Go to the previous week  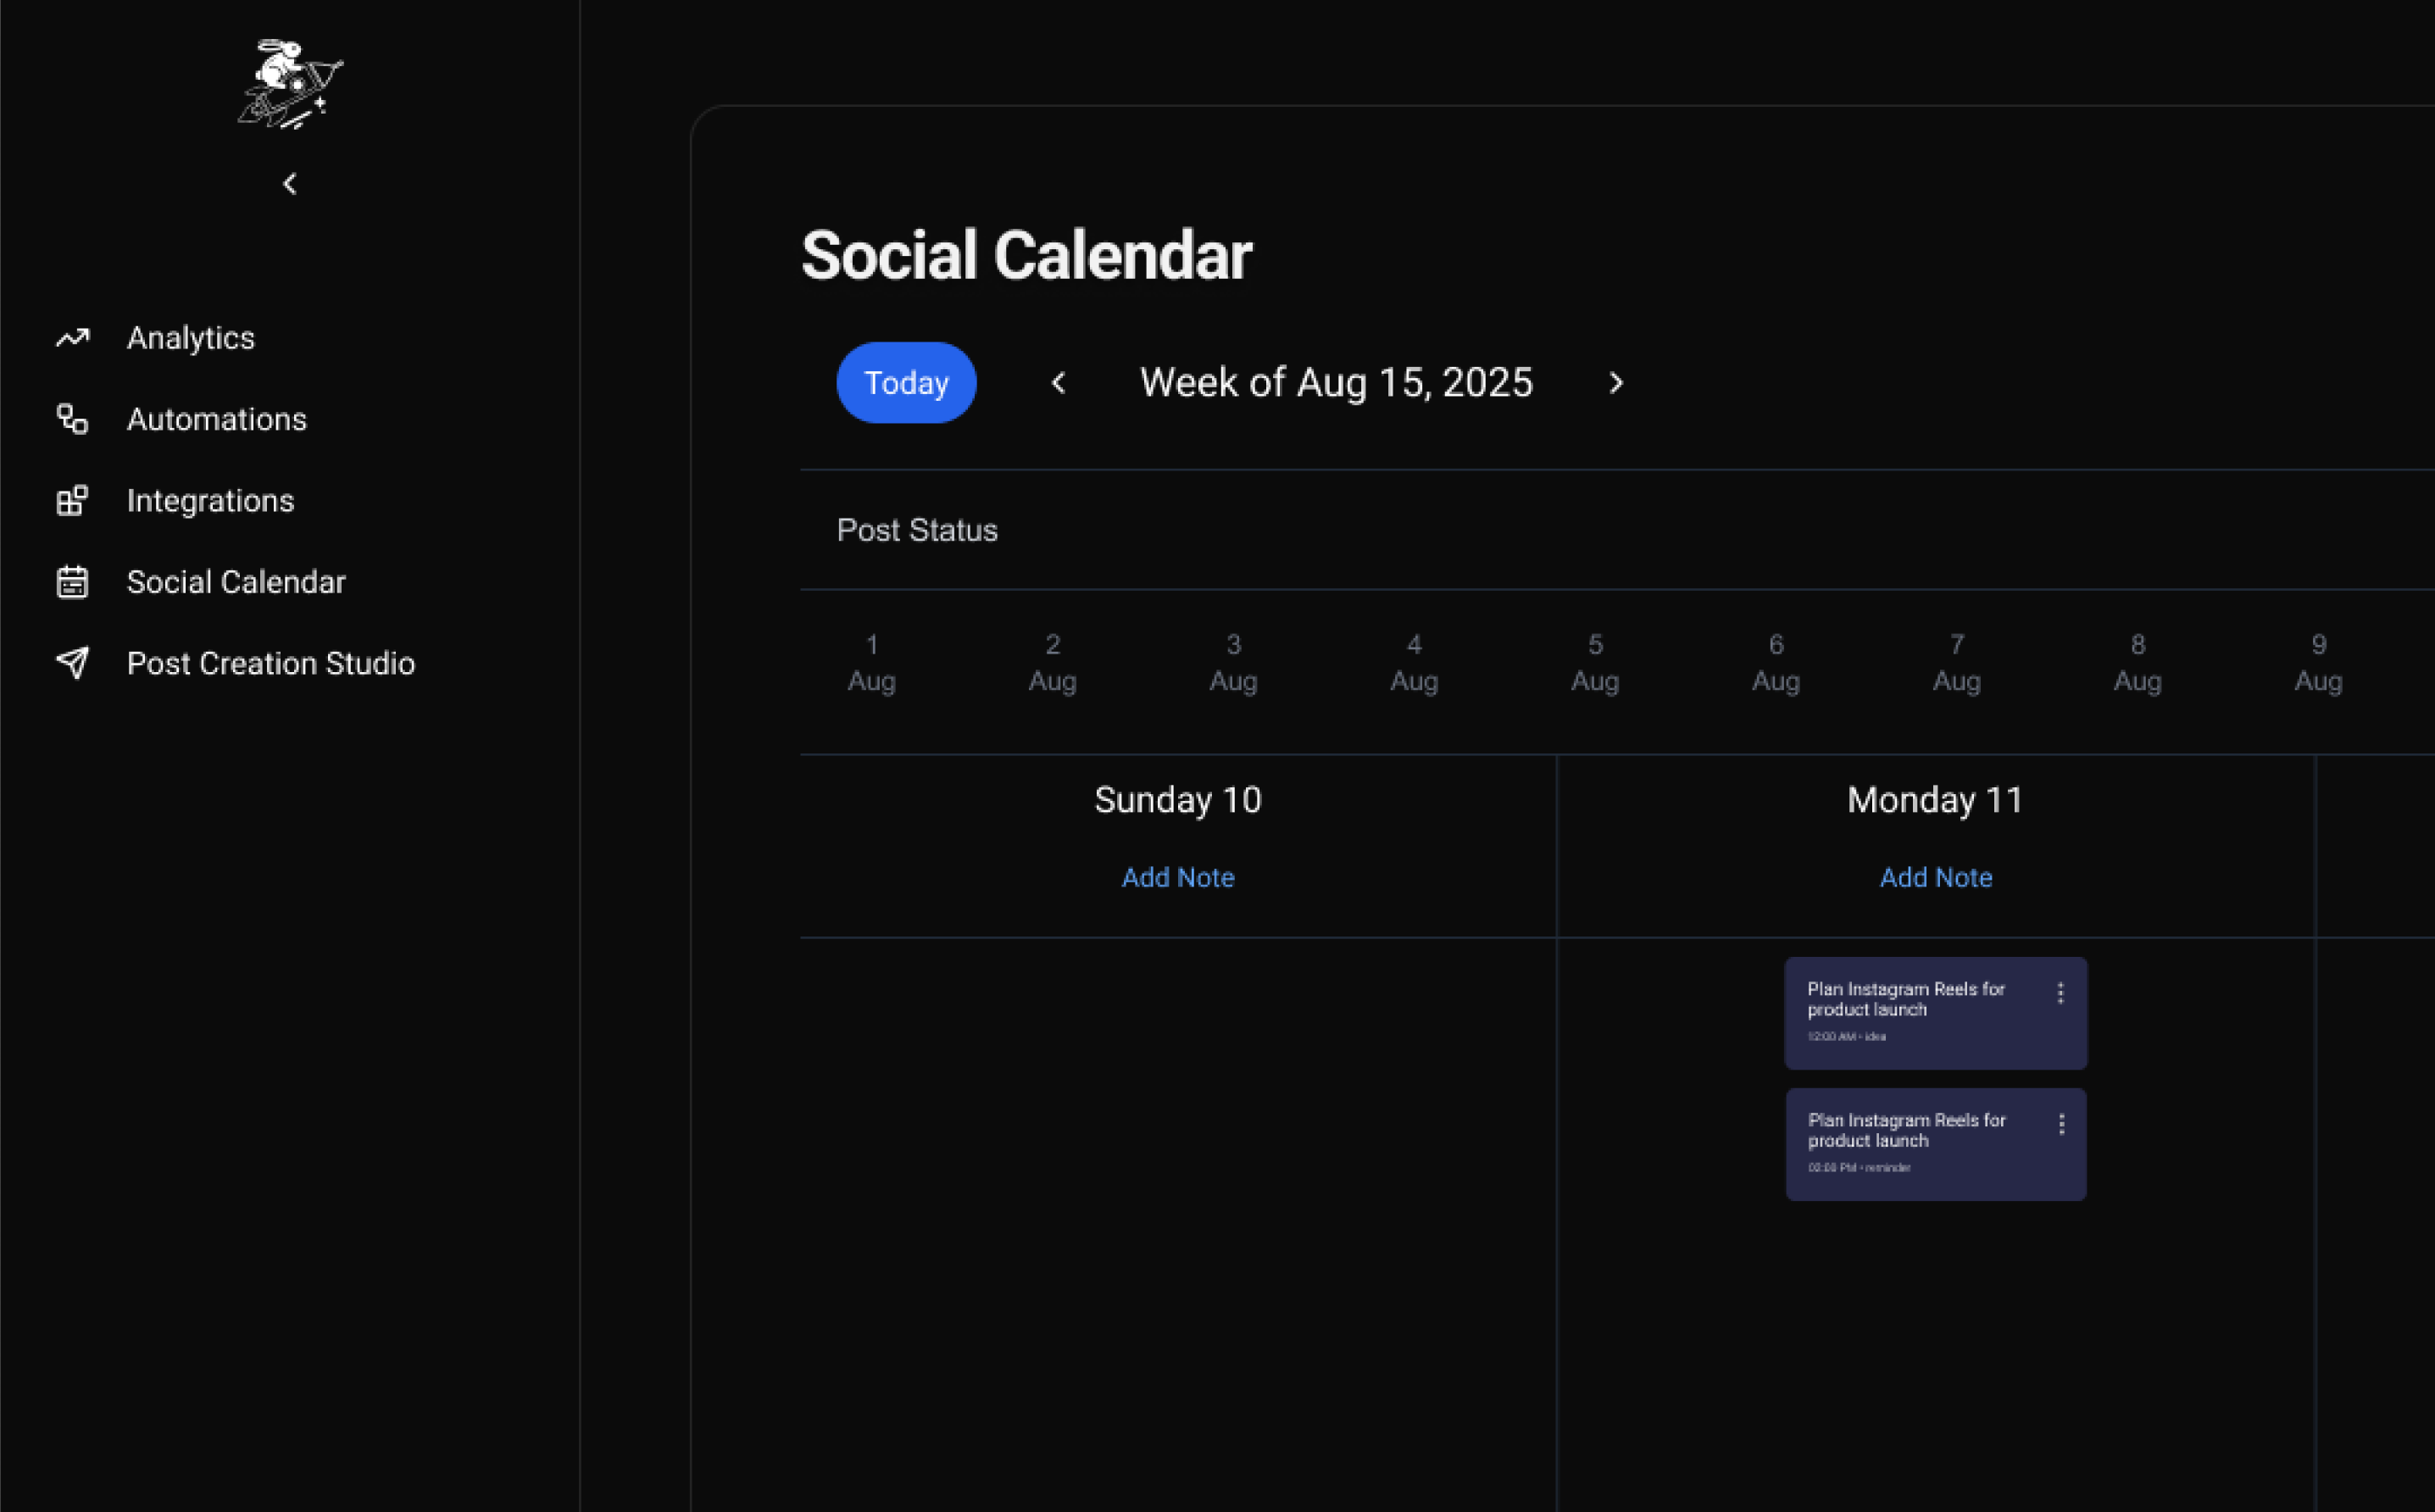(1058, 382)
